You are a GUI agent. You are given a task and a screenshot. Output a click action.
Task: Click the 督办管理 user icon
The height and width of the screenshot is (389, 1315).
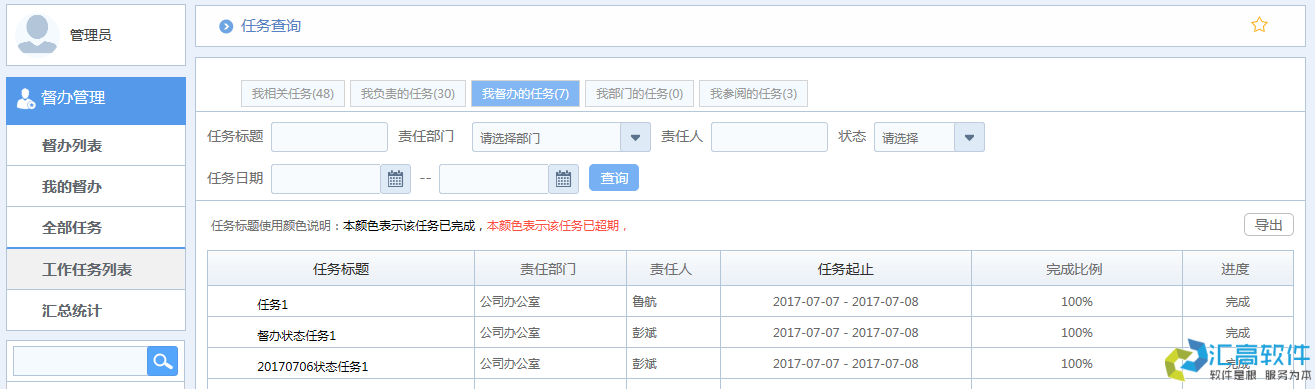point(26,98)
